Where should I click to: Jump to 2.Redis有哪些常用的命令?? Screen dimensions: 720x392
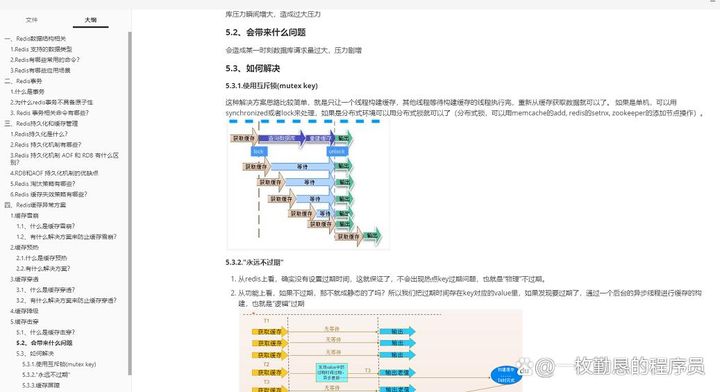pyautogui.click(x=45, y=60)
